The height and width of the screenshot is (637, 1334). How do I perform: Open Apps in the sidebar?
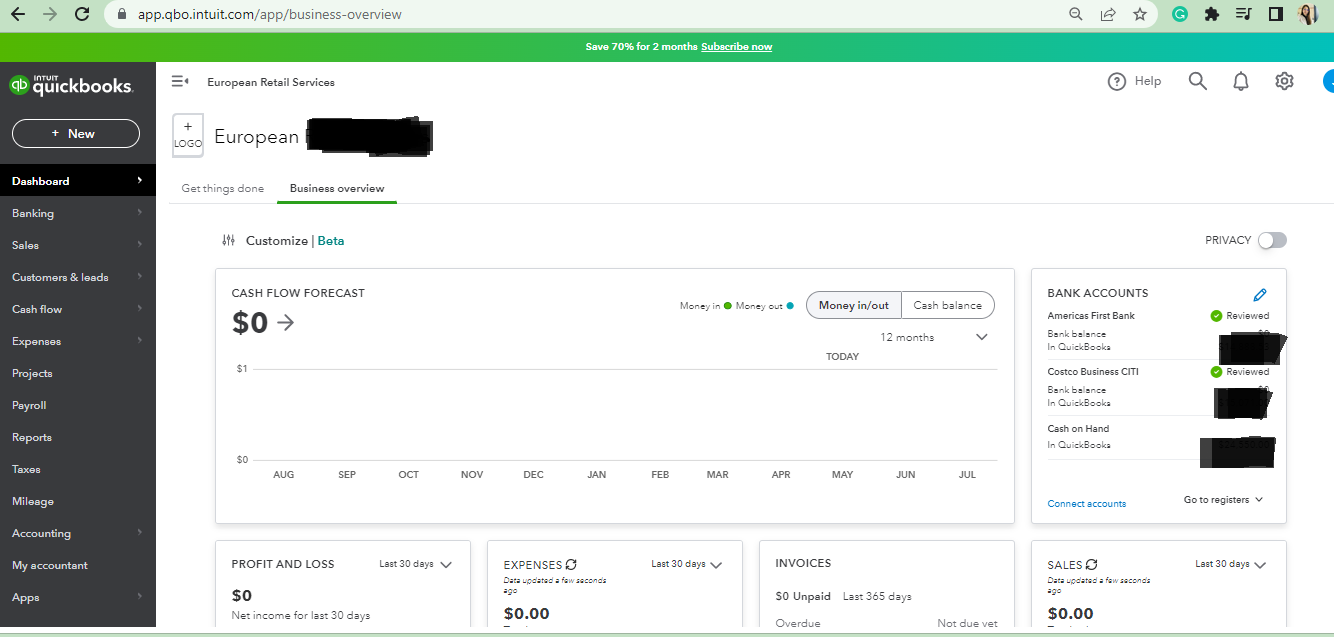78,597
